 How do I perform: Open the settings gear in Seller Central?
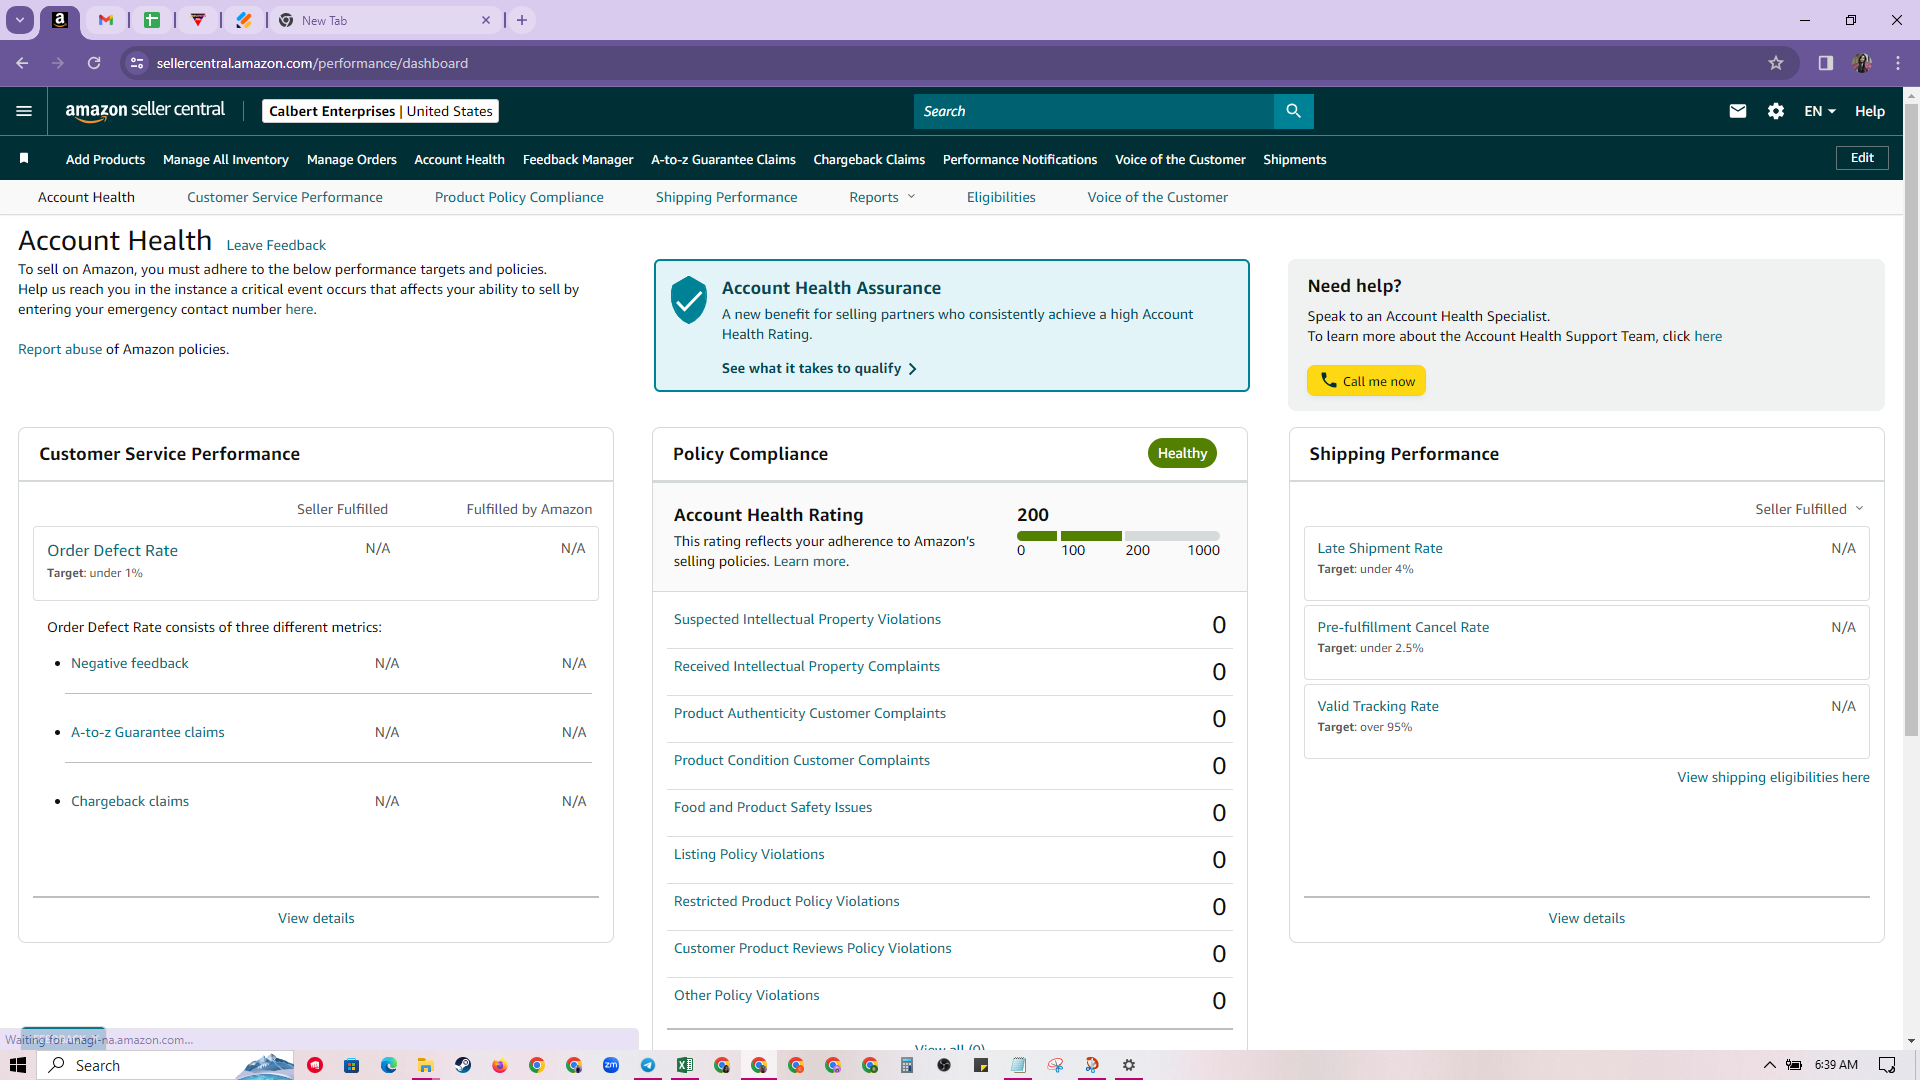[1776, 111]
